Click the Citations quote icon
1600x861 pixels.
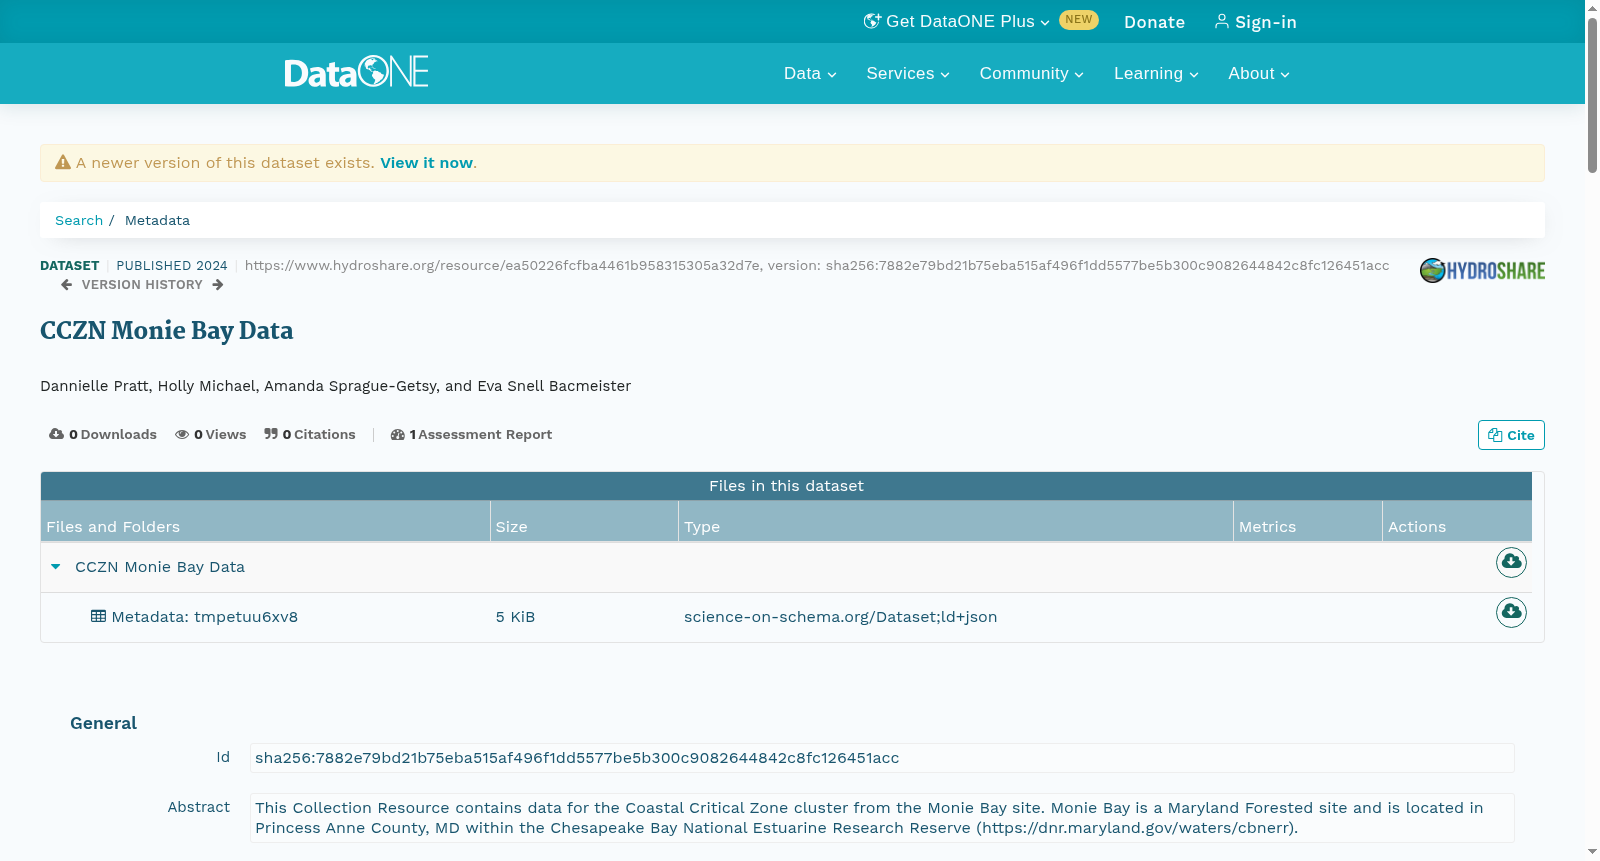tap(271, 434)
